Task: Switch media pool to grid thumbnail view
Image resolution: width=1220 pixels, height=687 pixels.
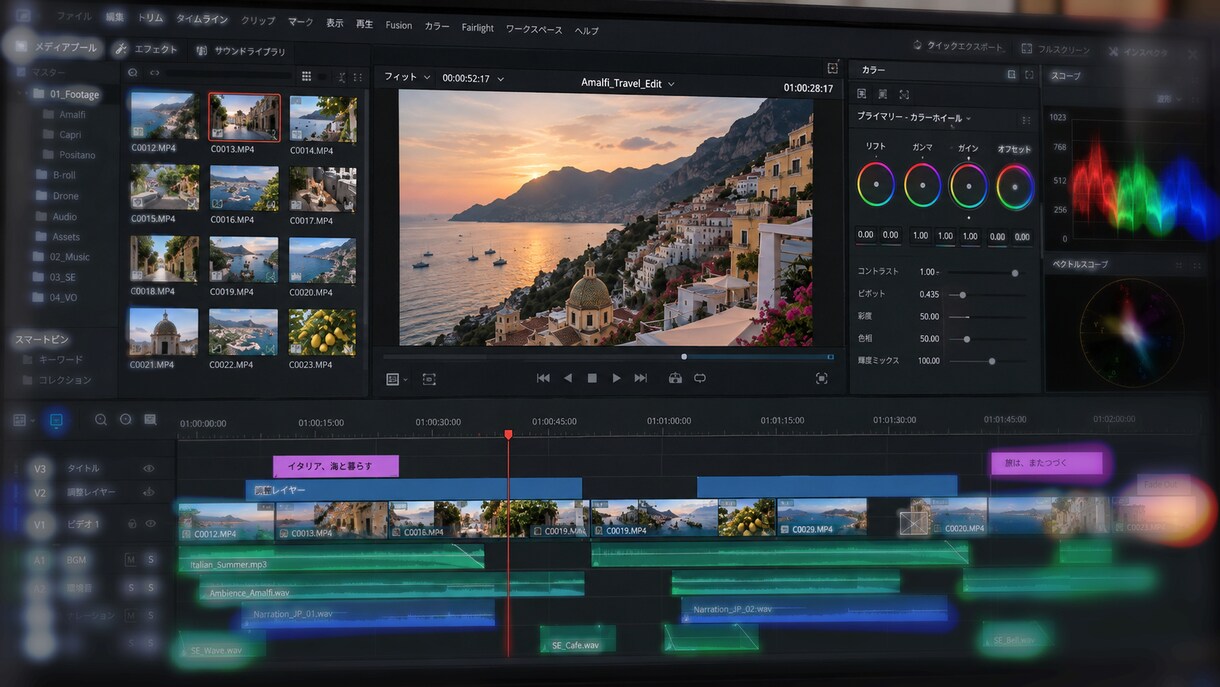Action: click(x=306, y=76)
